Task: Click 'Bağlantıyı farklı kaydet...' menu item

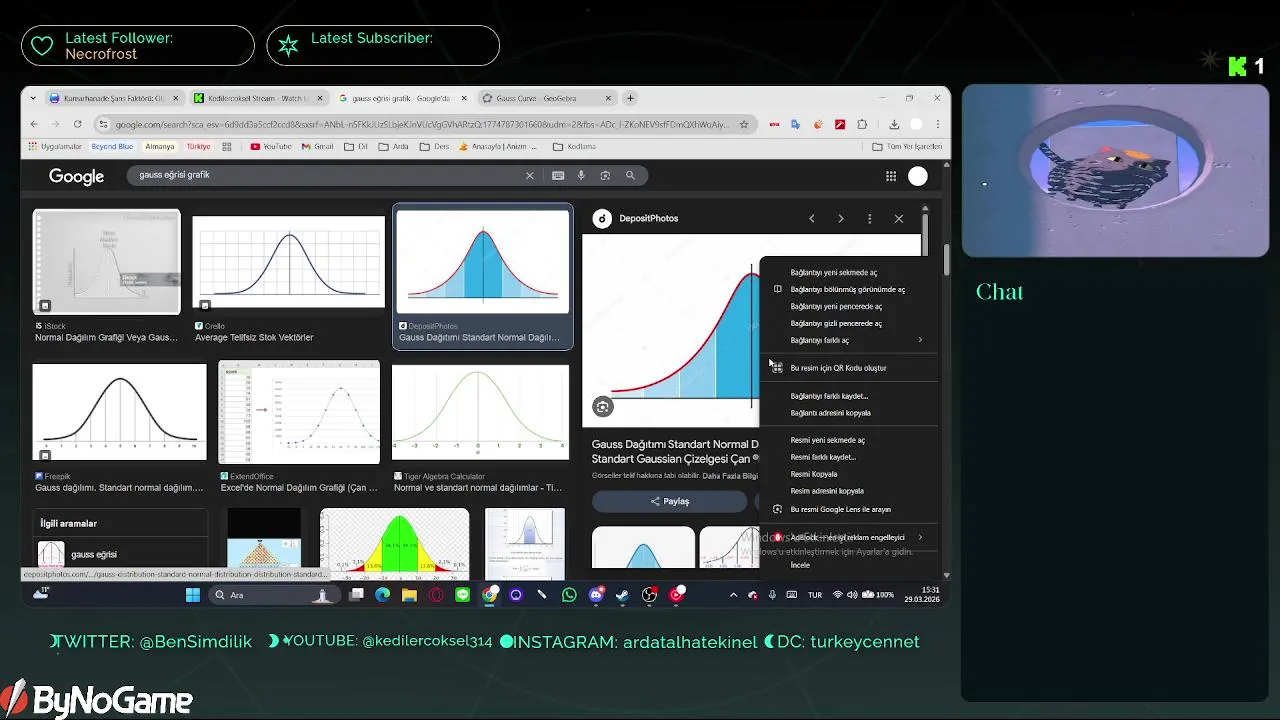Action: pyautogui.click(x=829, y=396)
